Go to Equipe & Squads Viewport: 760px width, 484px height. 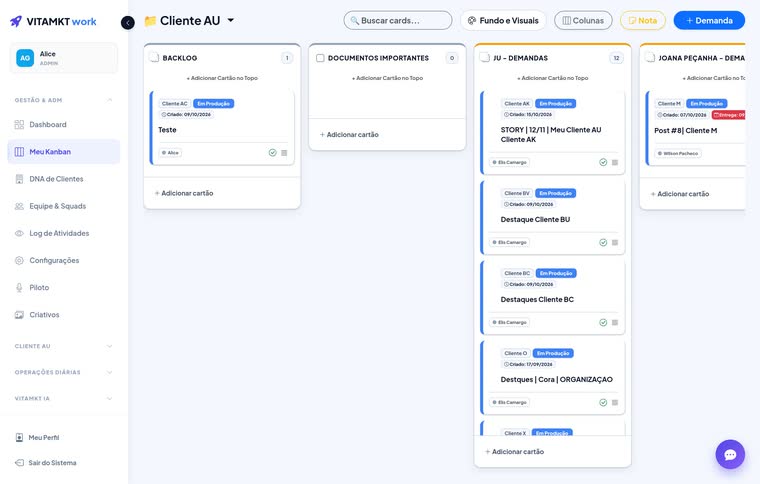tap(63, 206)
